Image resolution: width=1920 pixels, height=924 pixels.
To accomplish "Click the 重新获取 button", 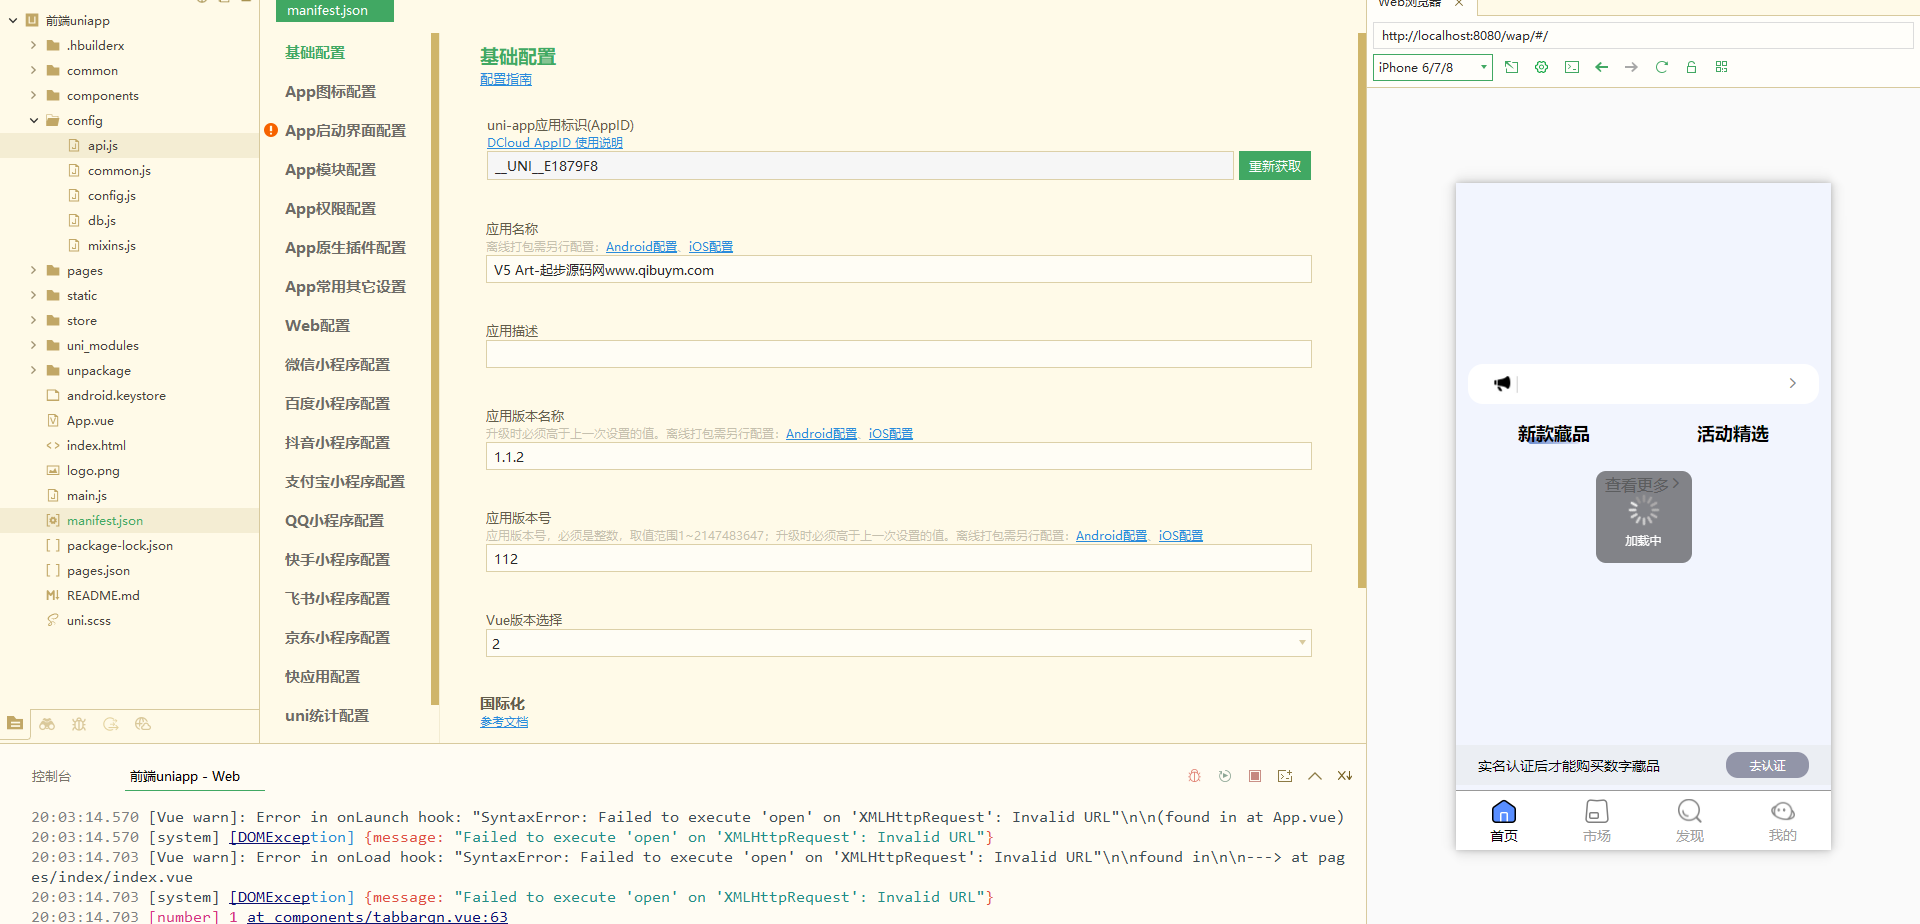I will 1274,166.
